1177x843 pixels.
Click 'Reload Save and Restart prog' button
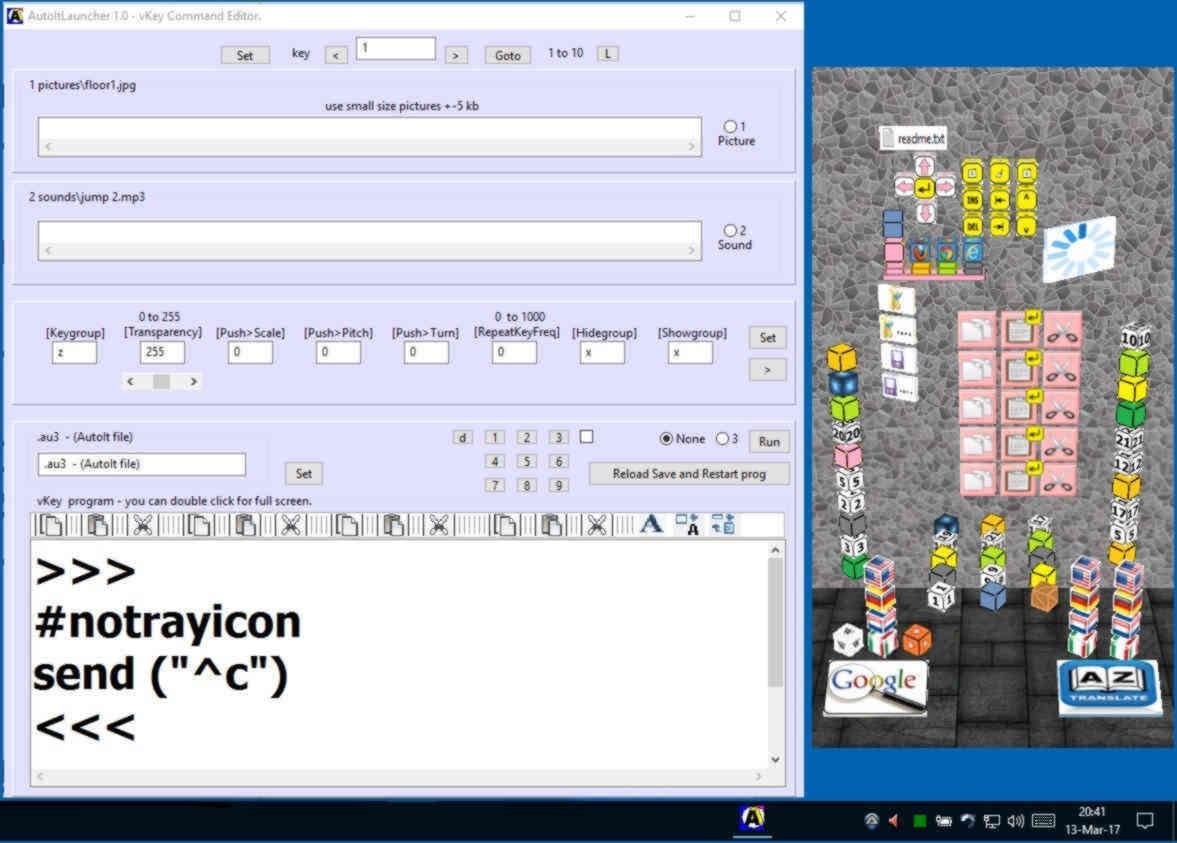pos(689,474)
